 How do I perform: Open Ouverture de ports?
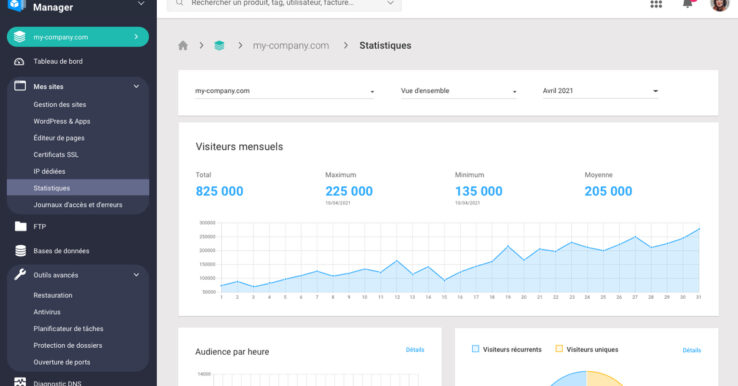(x=62, y=362)
